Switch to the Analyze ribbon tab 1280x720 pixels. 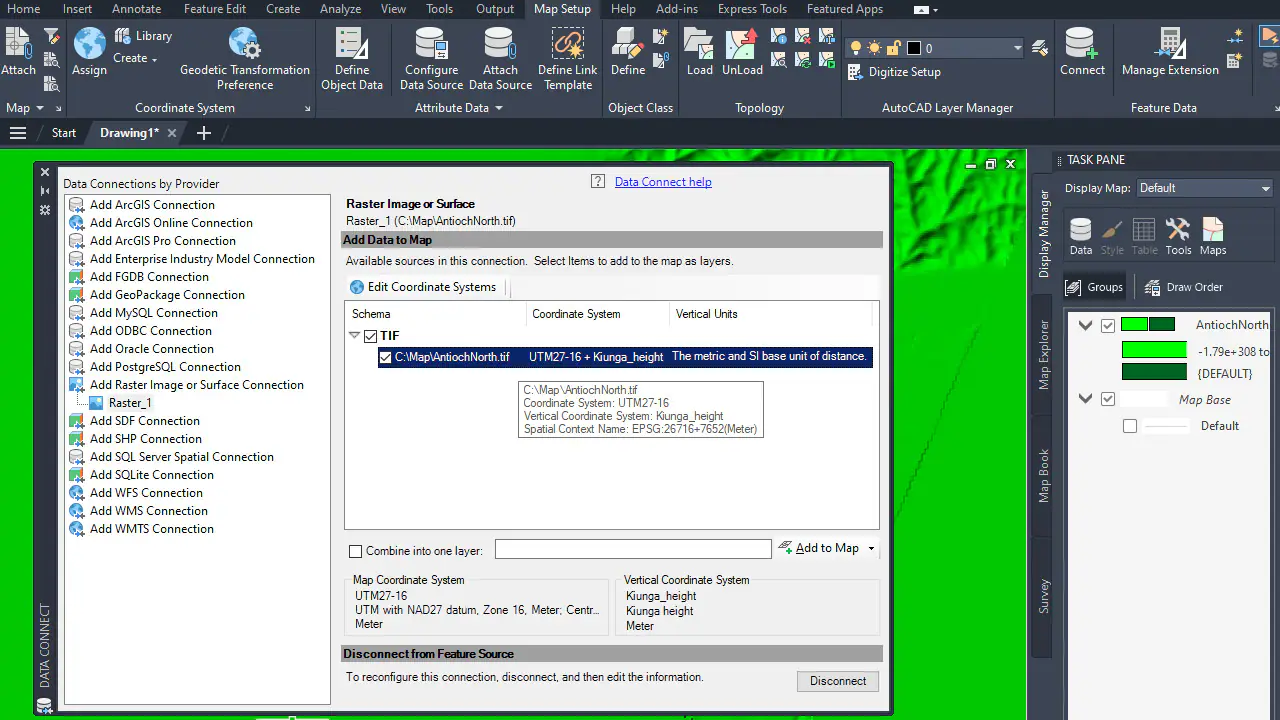340,9
